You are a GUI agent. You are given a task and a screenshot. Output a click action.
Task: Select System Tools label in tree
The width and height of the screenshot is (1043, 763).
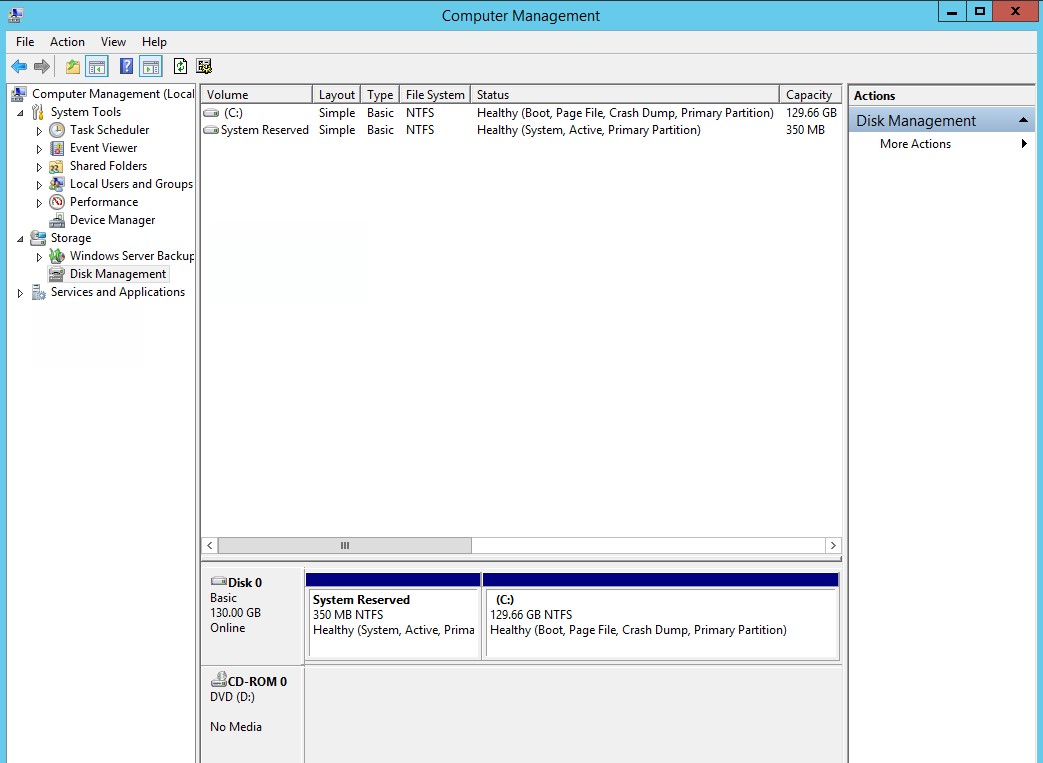(x=86, y=112)
